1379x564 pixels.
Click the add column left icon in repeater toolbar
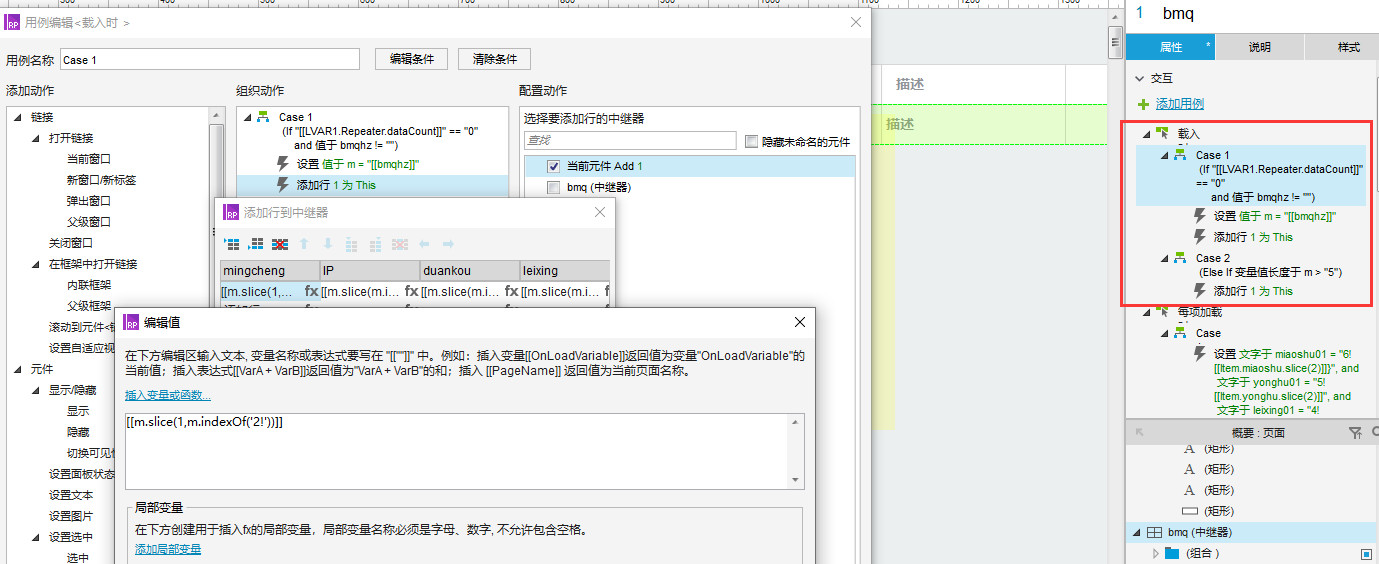pyautogui.click(x=352, y=244)
